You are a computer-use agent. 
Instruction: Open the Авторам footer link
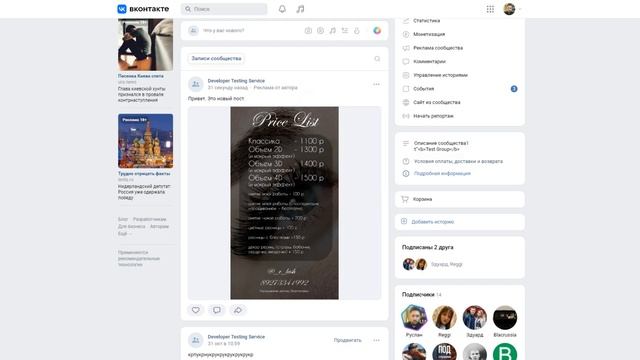coord(159,227)
